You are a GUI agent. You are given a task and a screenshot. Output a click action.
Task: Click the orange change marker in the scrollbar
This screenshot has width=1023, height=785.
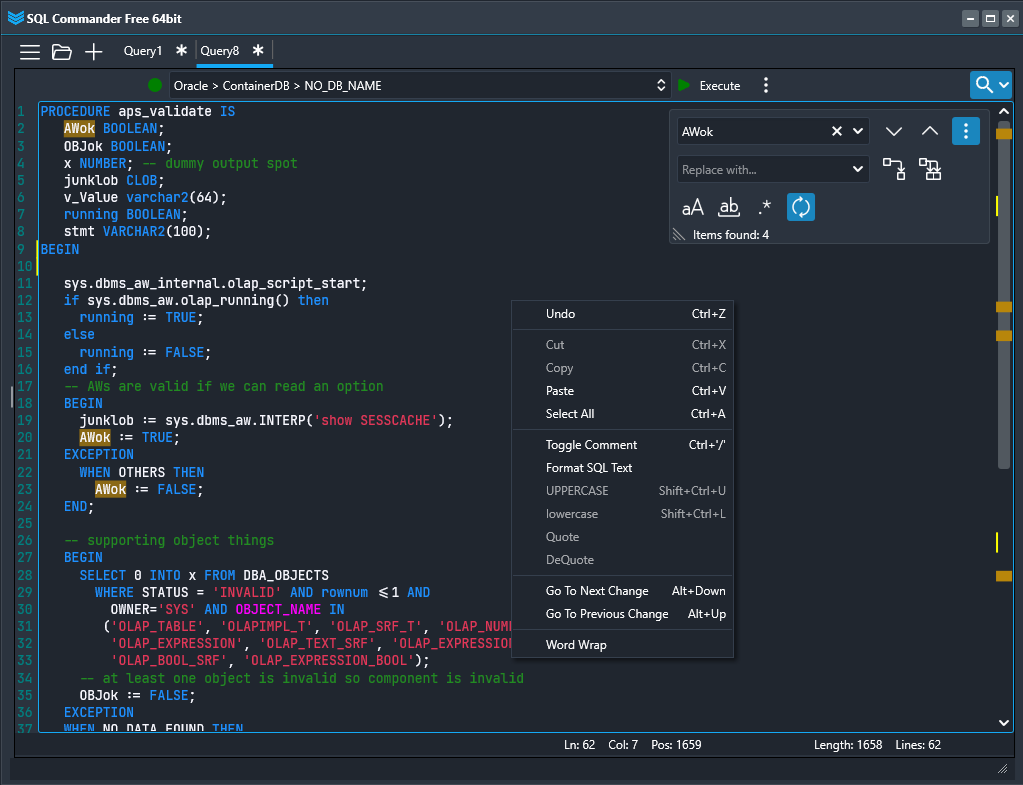[1003, 306]
